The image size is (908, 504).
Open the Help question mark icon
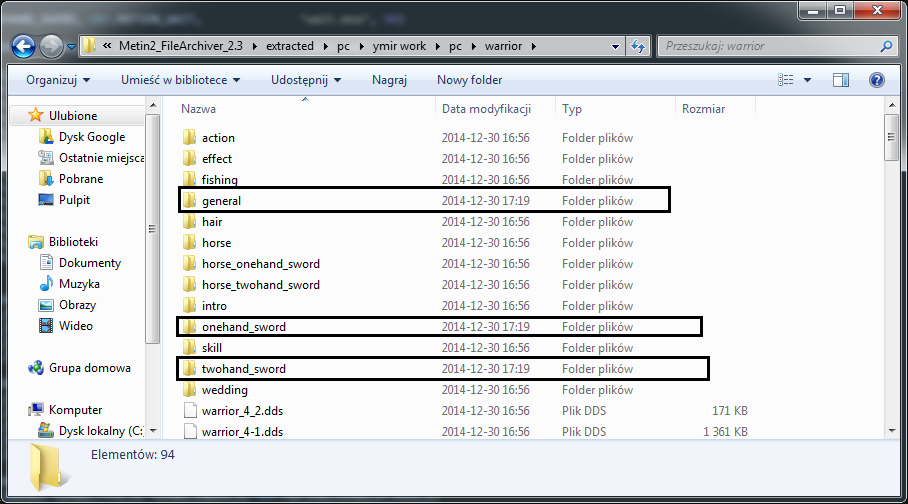click(877, 80)
